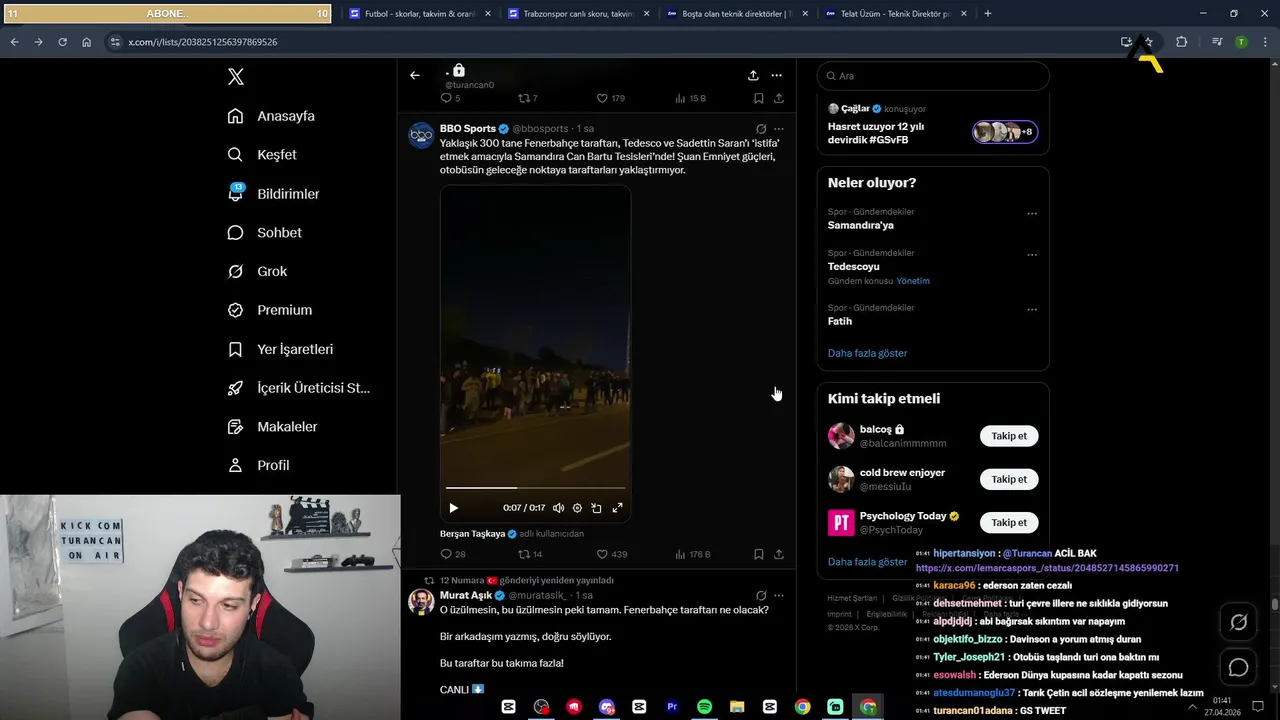Open more options on Murat Aşık post

779,596
